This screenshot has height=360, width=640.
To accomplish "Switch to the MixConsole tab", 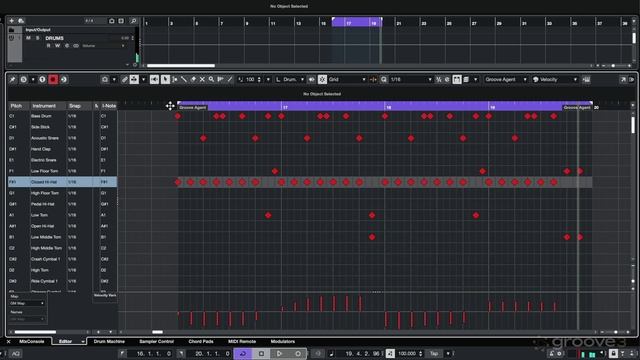I will [31, 341].
